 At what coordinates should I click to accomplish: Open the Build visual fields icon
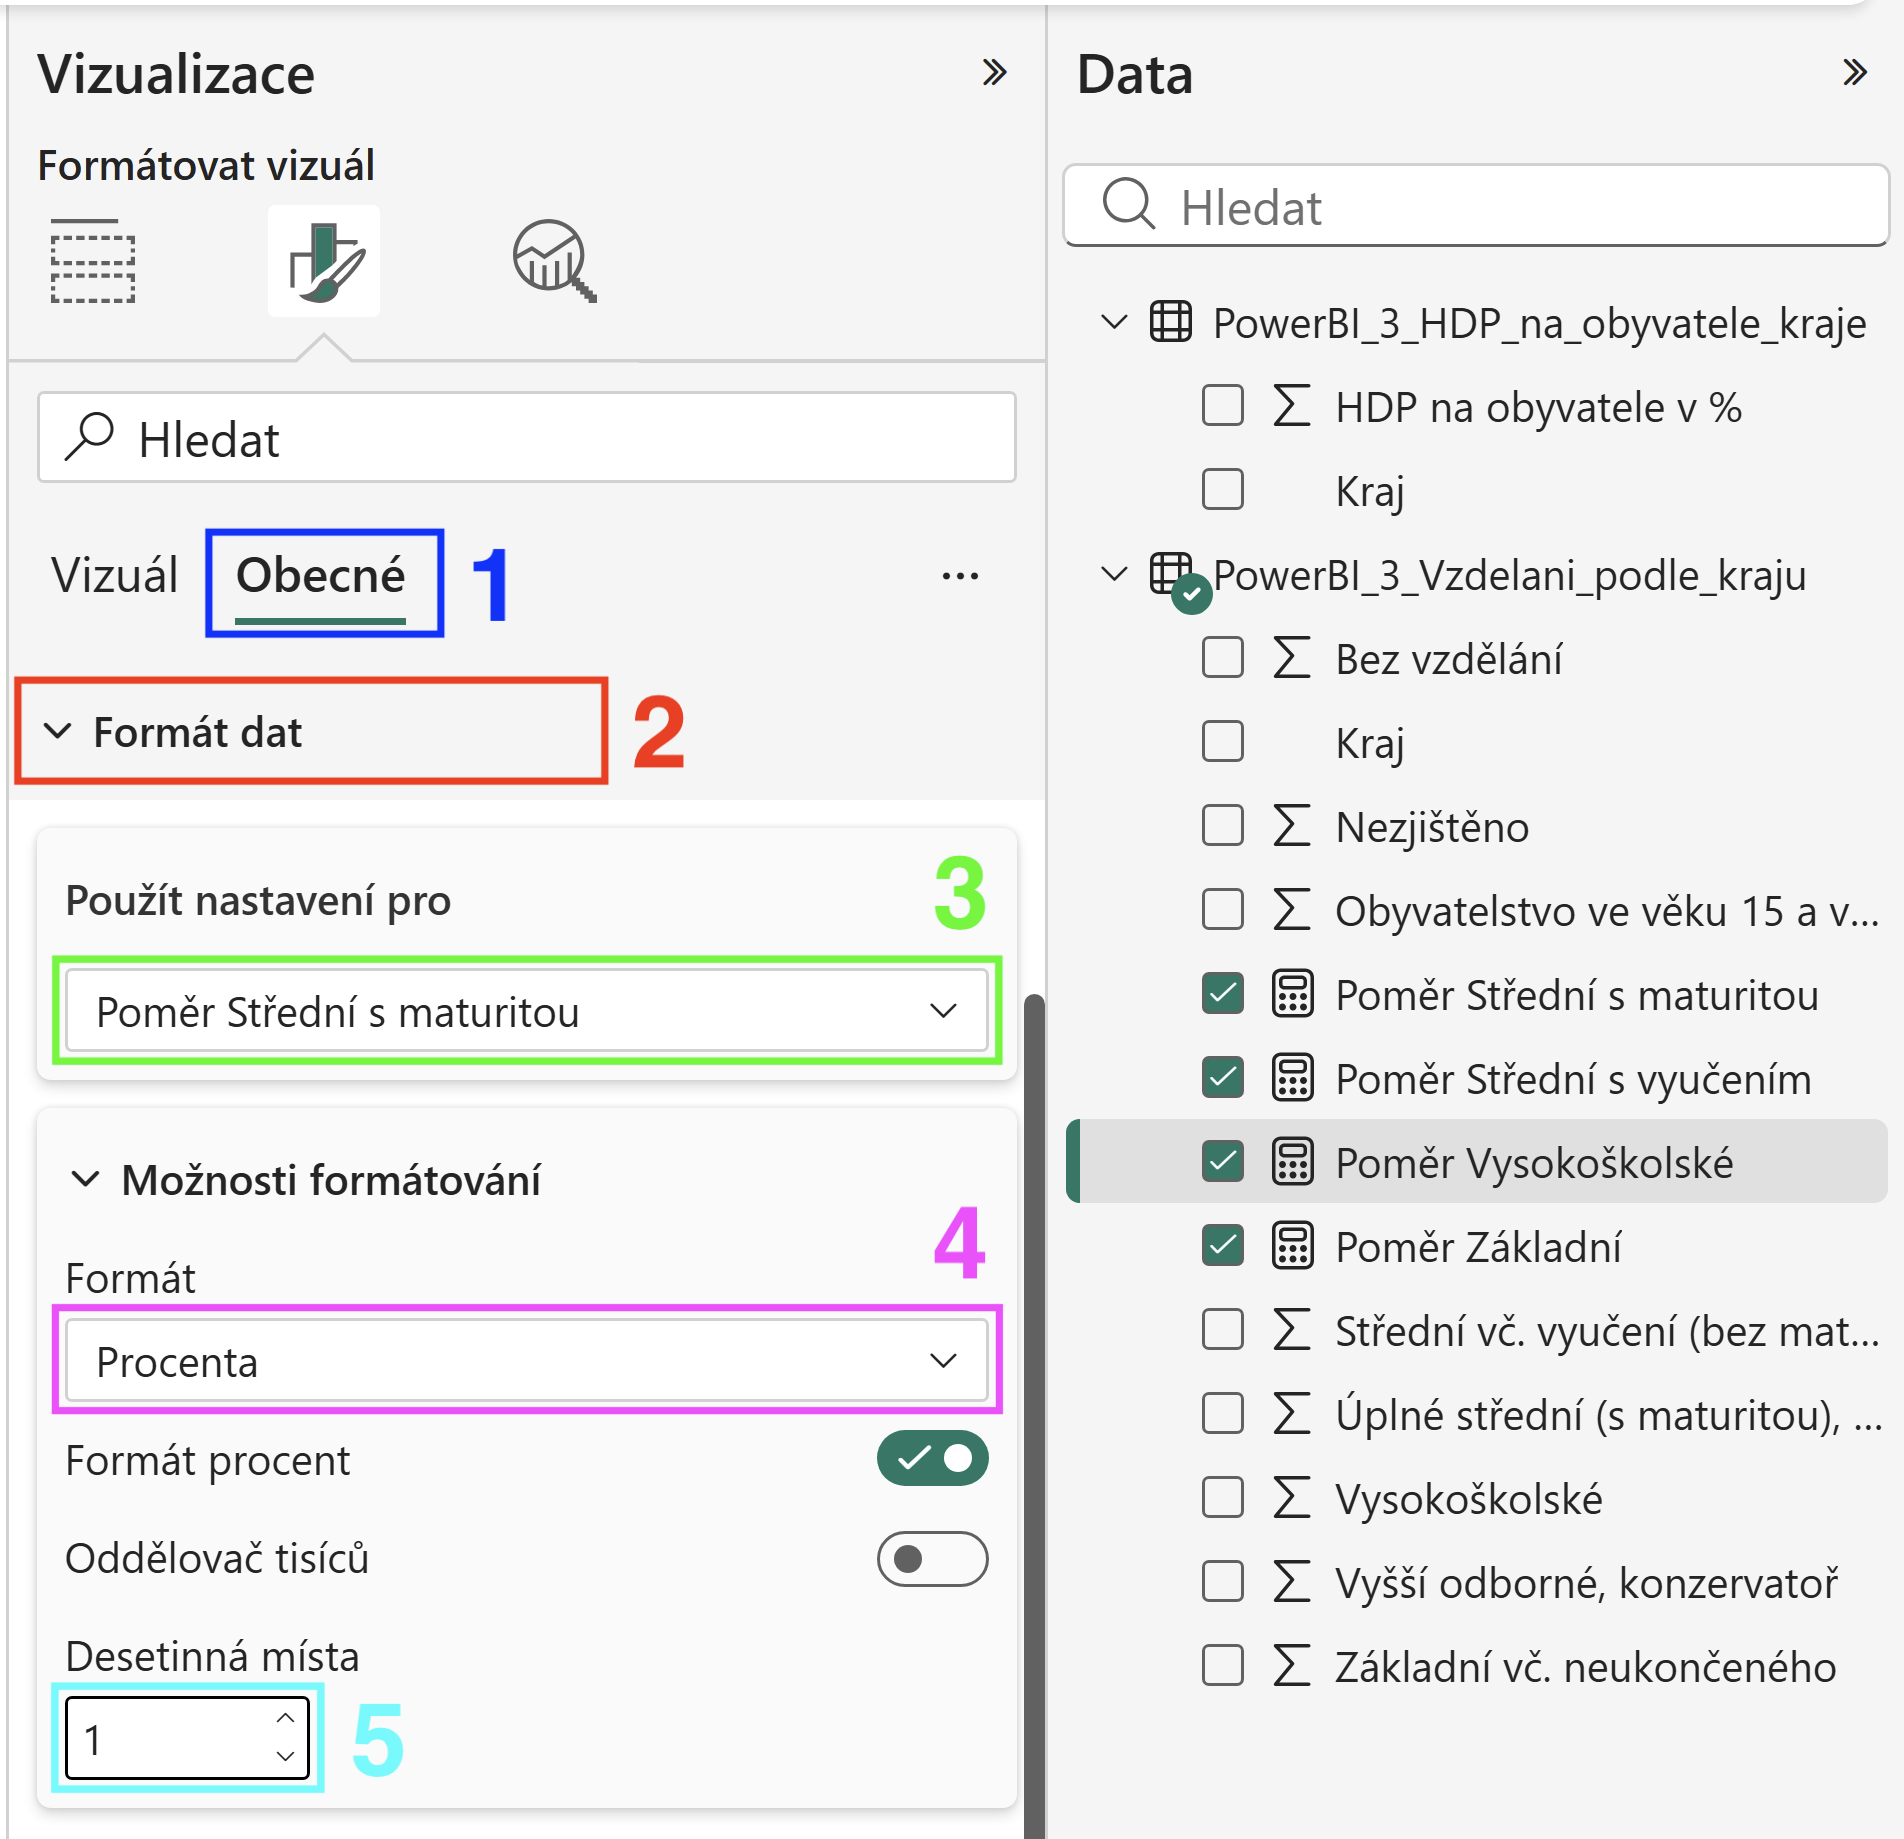(93, 261)
